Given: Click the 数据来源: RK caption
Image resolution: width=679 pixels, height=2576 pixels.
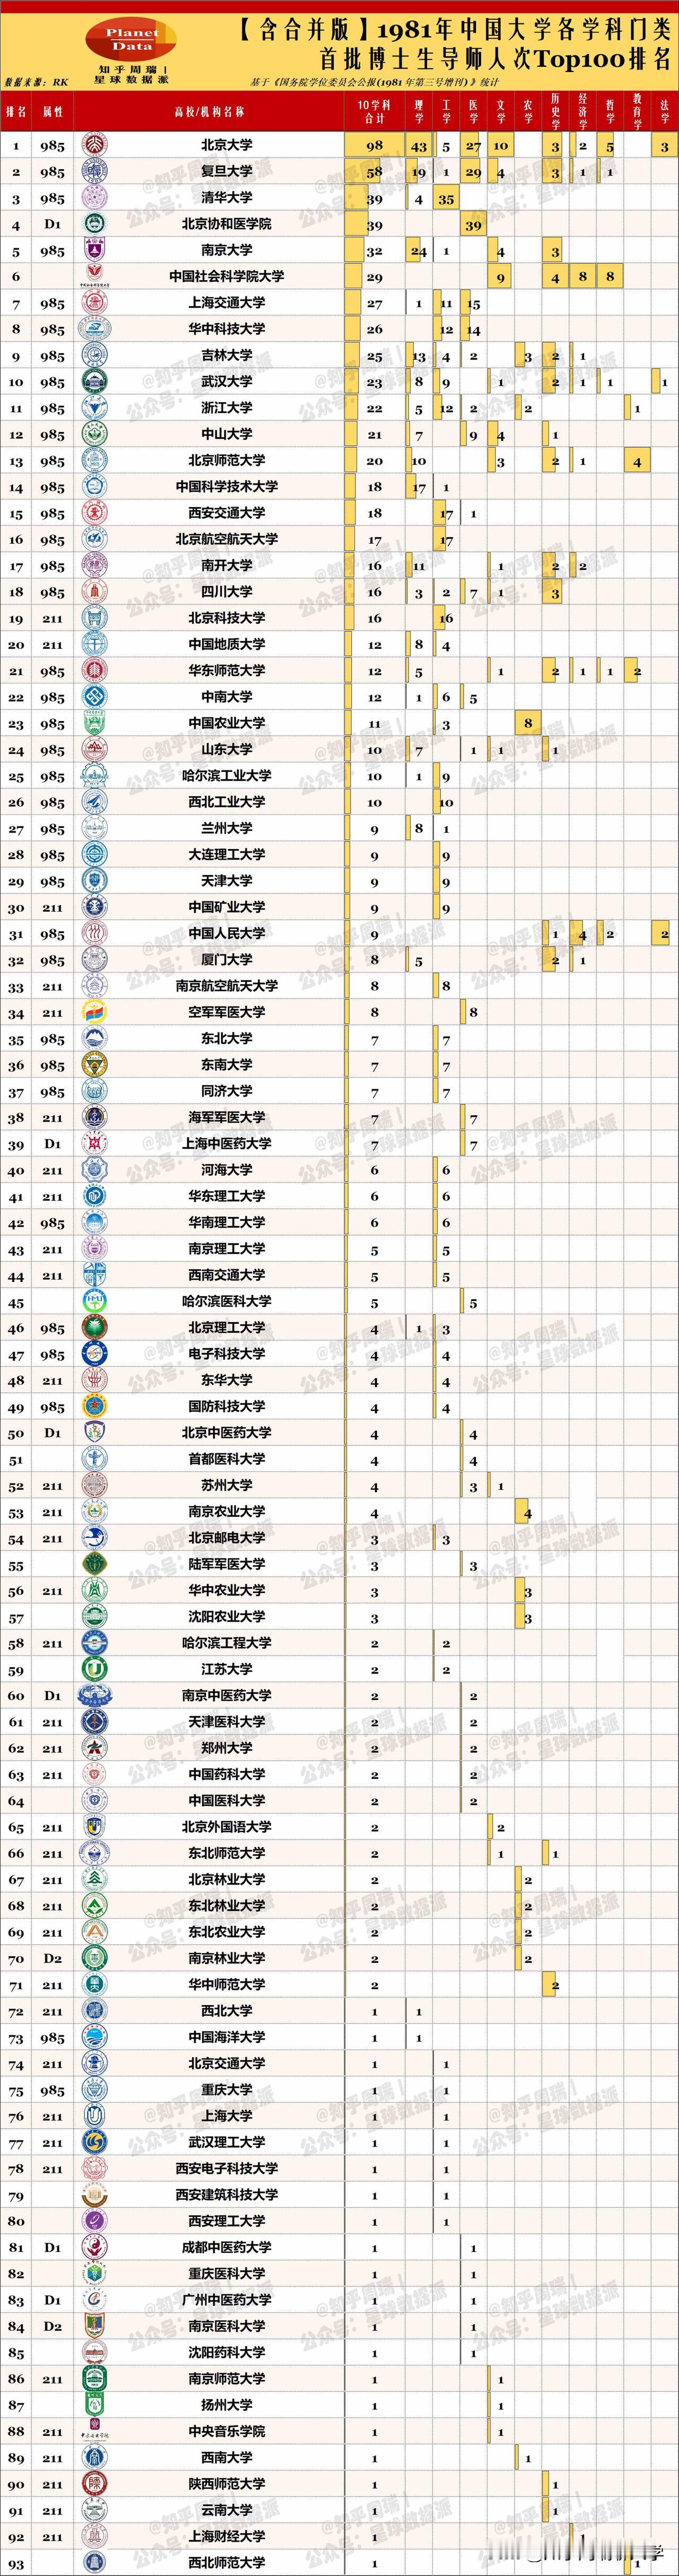Looking at the screenshot, I should click(x=37, y=82).
